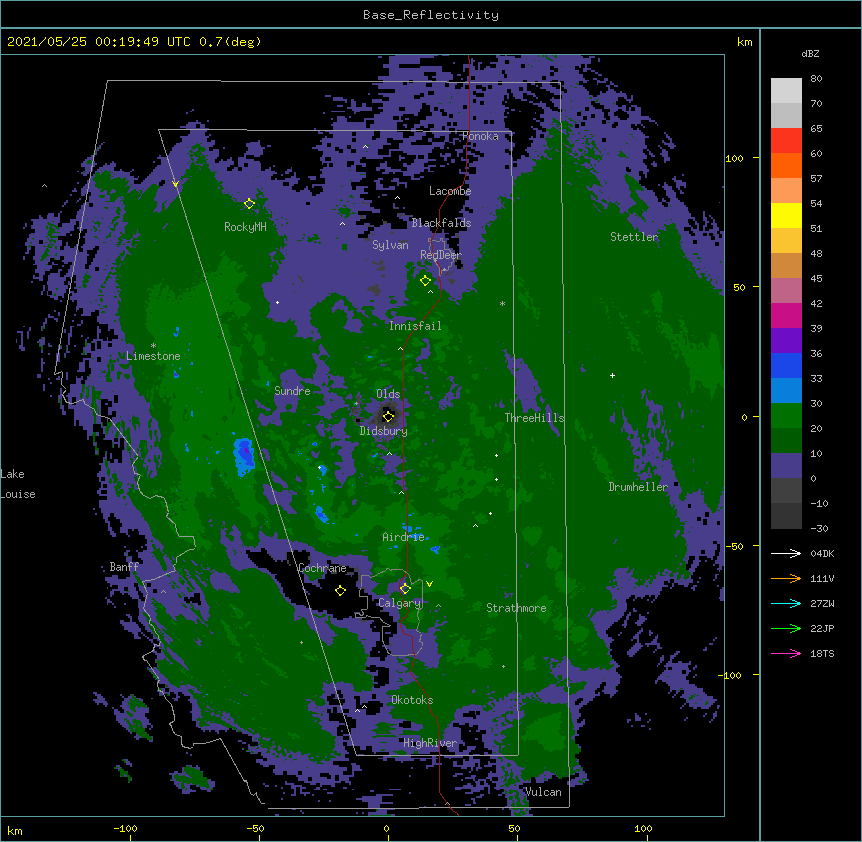Viewport: 862px width, 842px height.
Task: Click the Limestone label on the map
Action: pos(153,356)
